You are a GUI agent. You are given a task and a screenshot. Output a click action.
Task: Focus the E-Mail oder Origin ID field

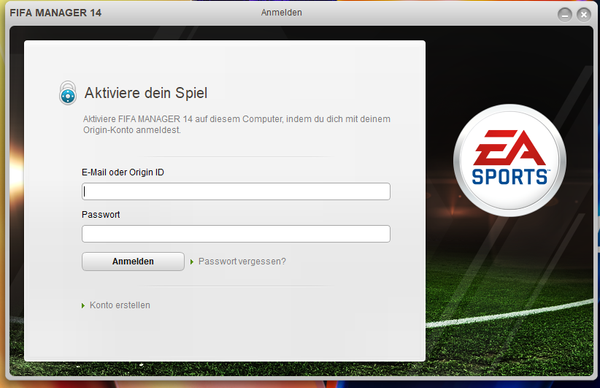coord(236,191)
